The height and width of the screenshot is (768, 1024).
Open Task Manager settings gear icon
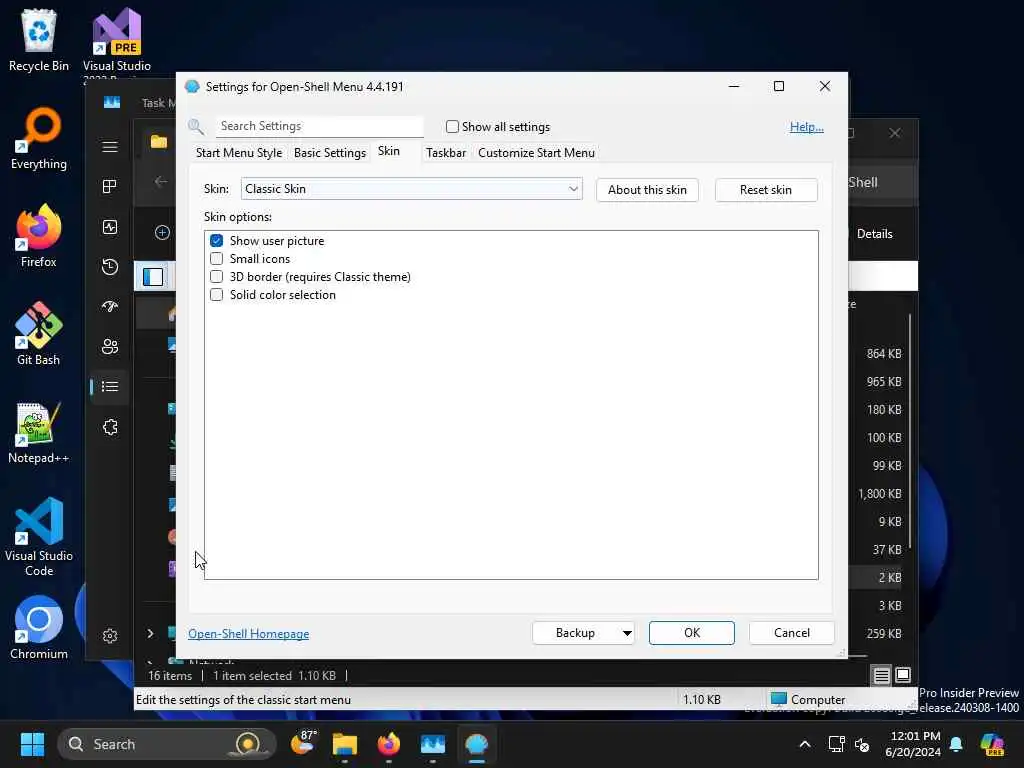110,635
